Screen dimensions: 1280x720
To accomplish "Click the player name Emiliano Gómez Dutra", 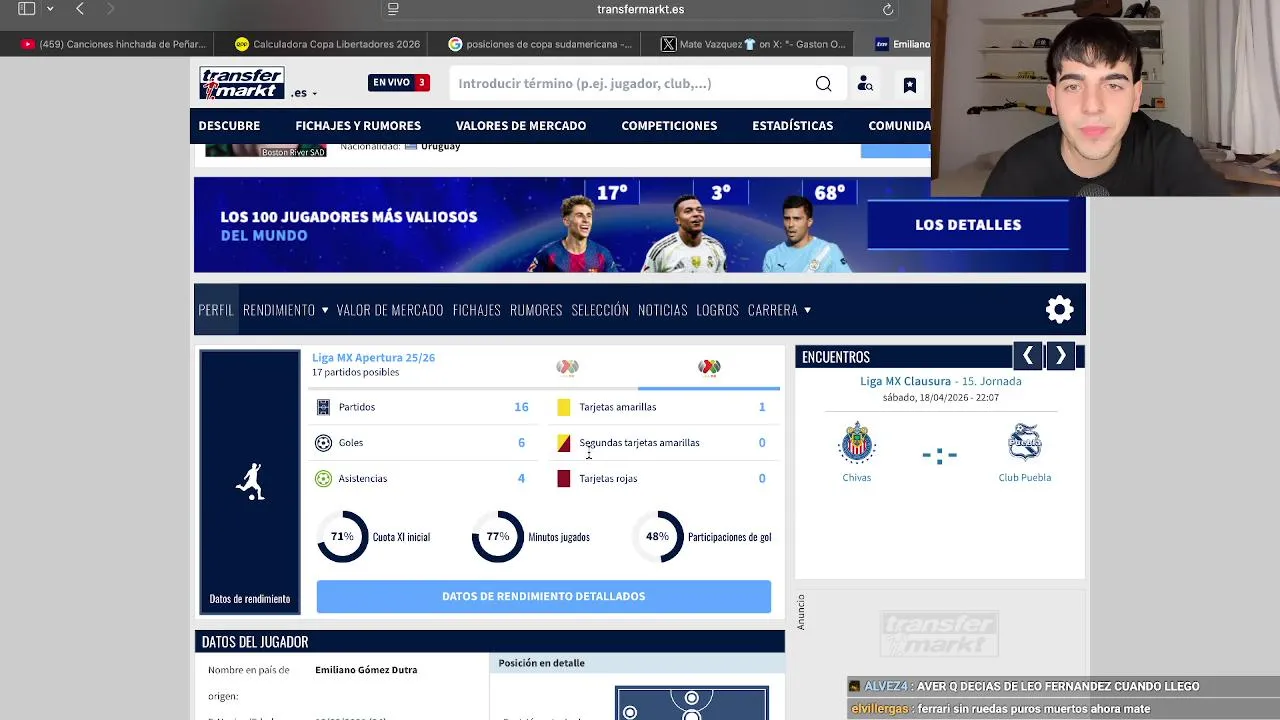I will point(366,670).
